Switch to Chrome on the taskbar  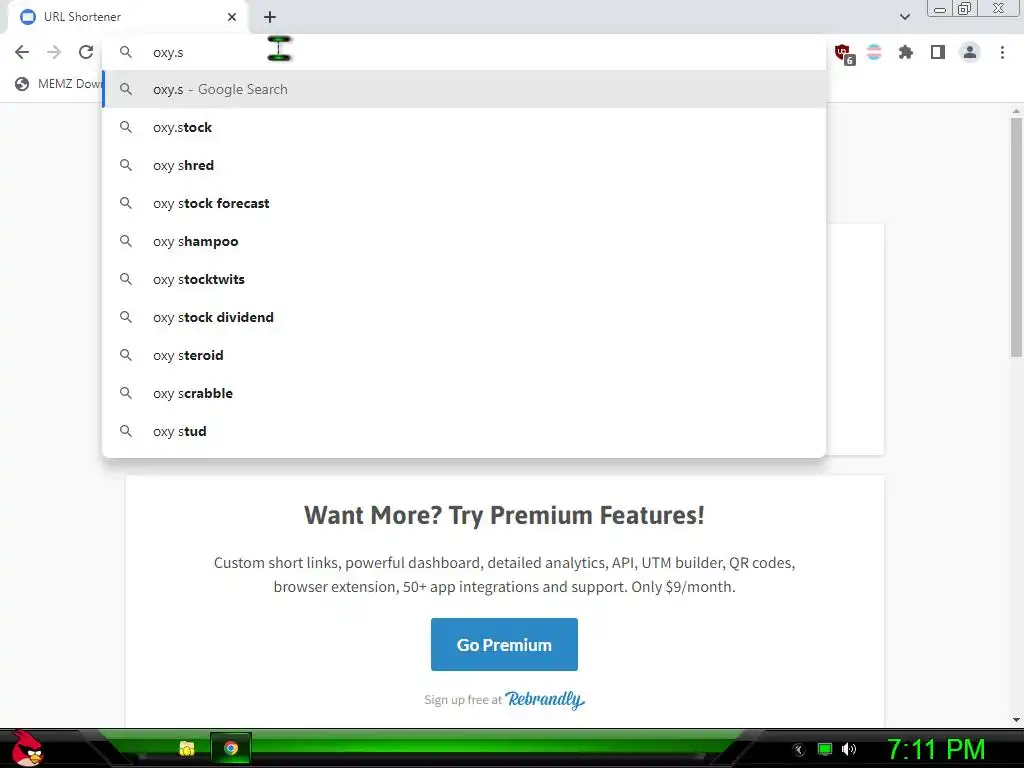[x=231, y=748]
